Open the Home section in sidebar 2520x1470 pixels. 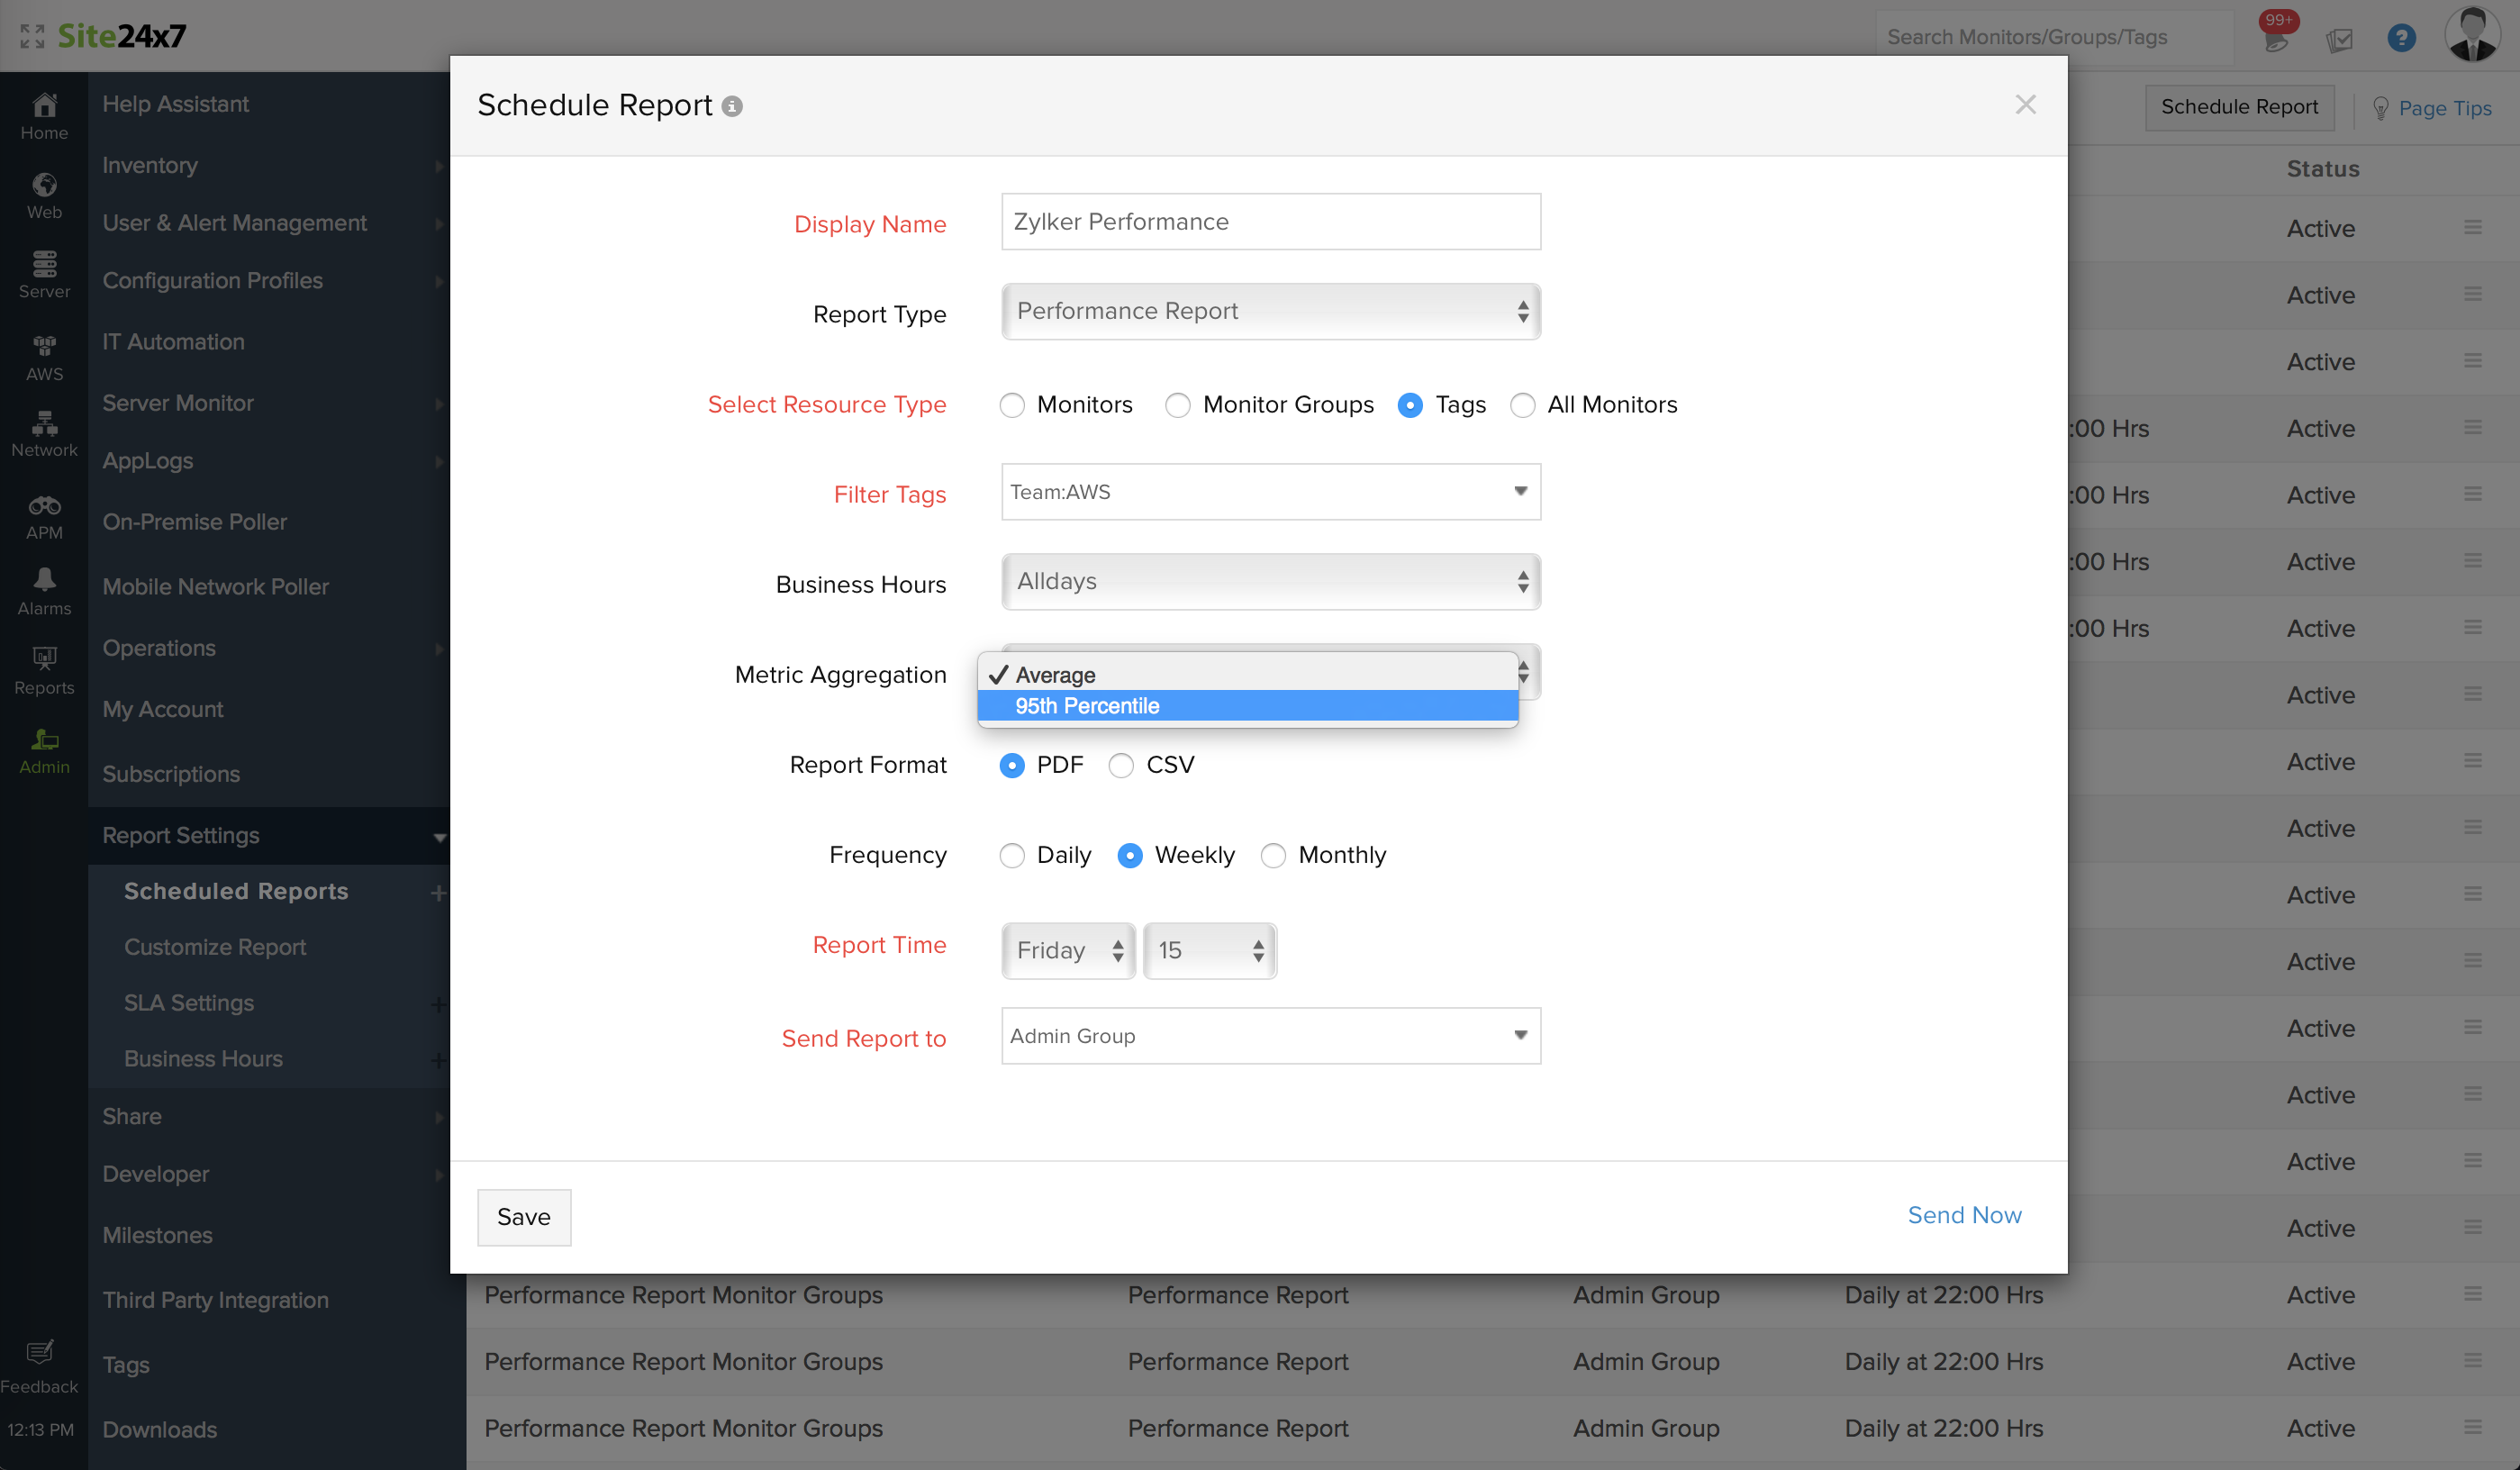44,117
